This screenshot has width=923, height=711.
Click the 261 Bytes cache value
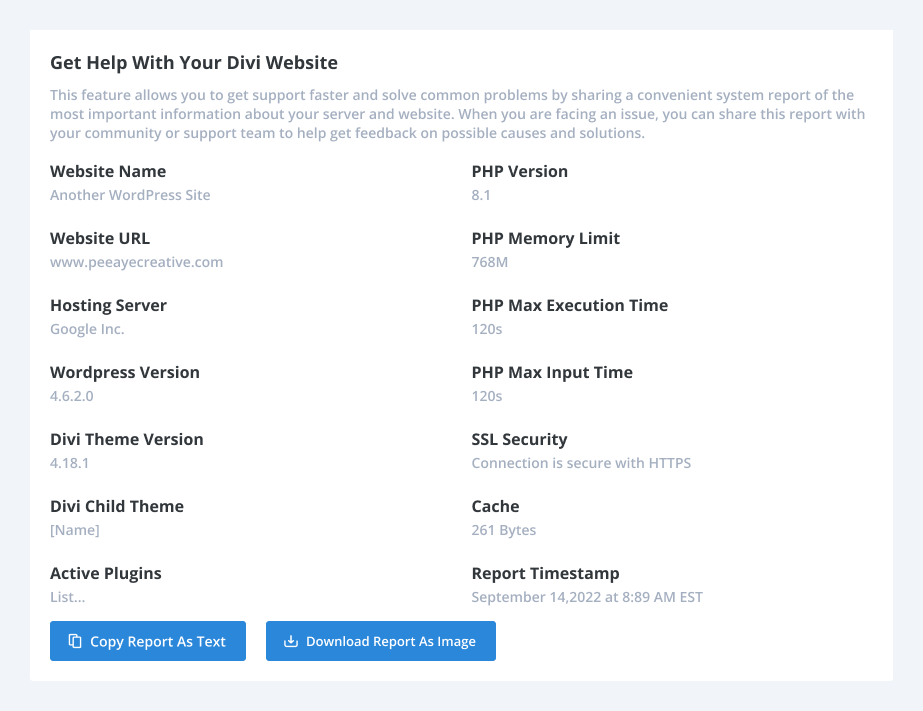504,530
